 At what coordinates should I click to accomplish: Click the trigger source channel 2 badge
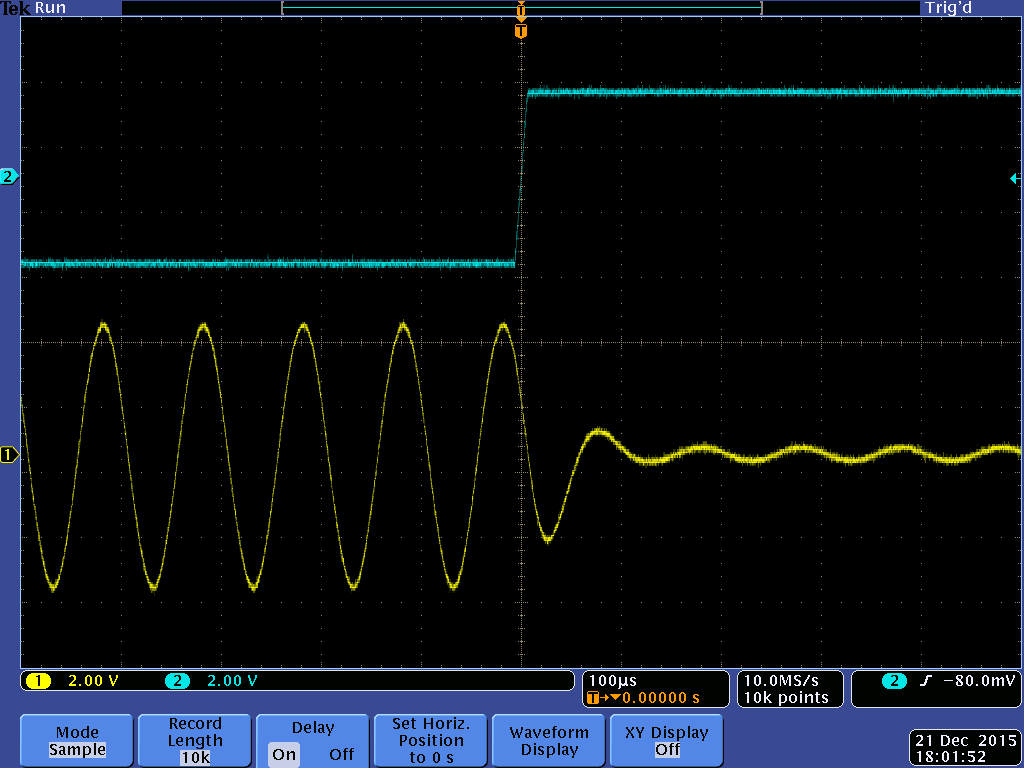(894, 681)
